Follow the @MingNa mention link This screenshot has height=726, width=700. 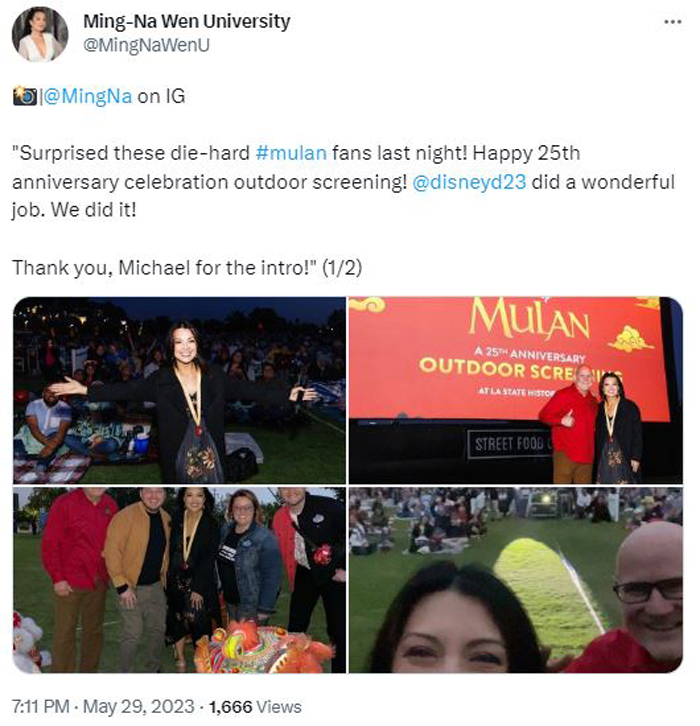tap(88, 96)
